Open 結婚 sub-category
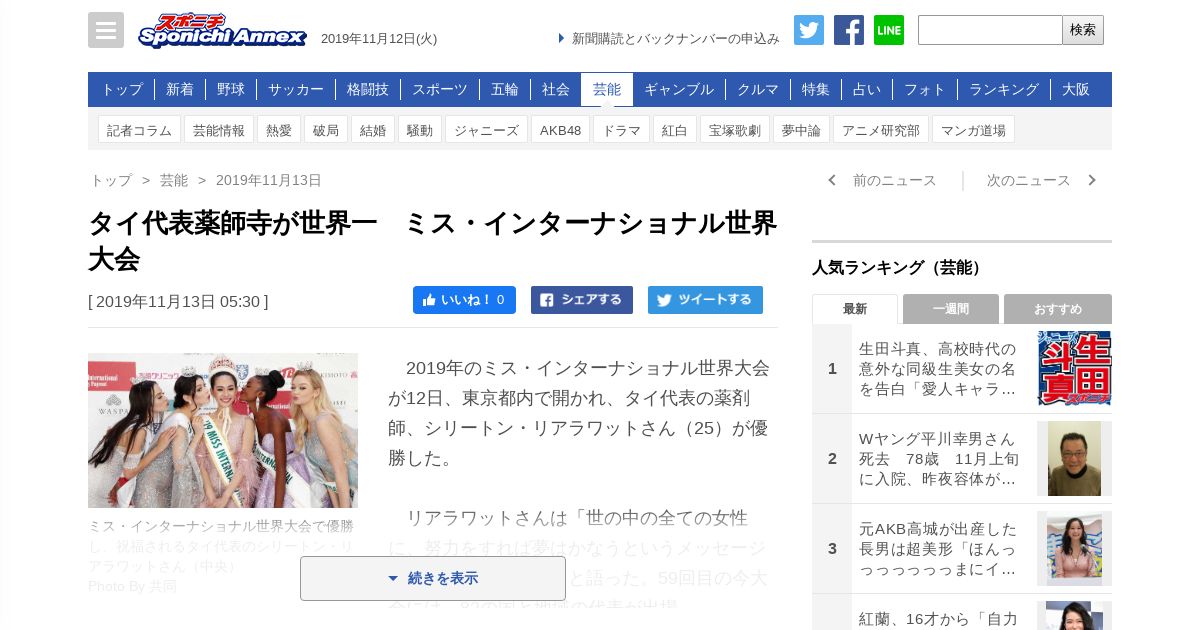The width and height of the screenshot is (1200, 630). [x=373, y=130]
